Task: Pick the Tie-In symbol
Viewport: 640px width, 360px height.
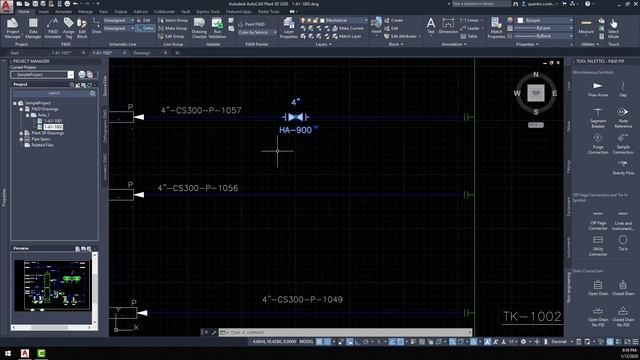Action: [623, 243]
